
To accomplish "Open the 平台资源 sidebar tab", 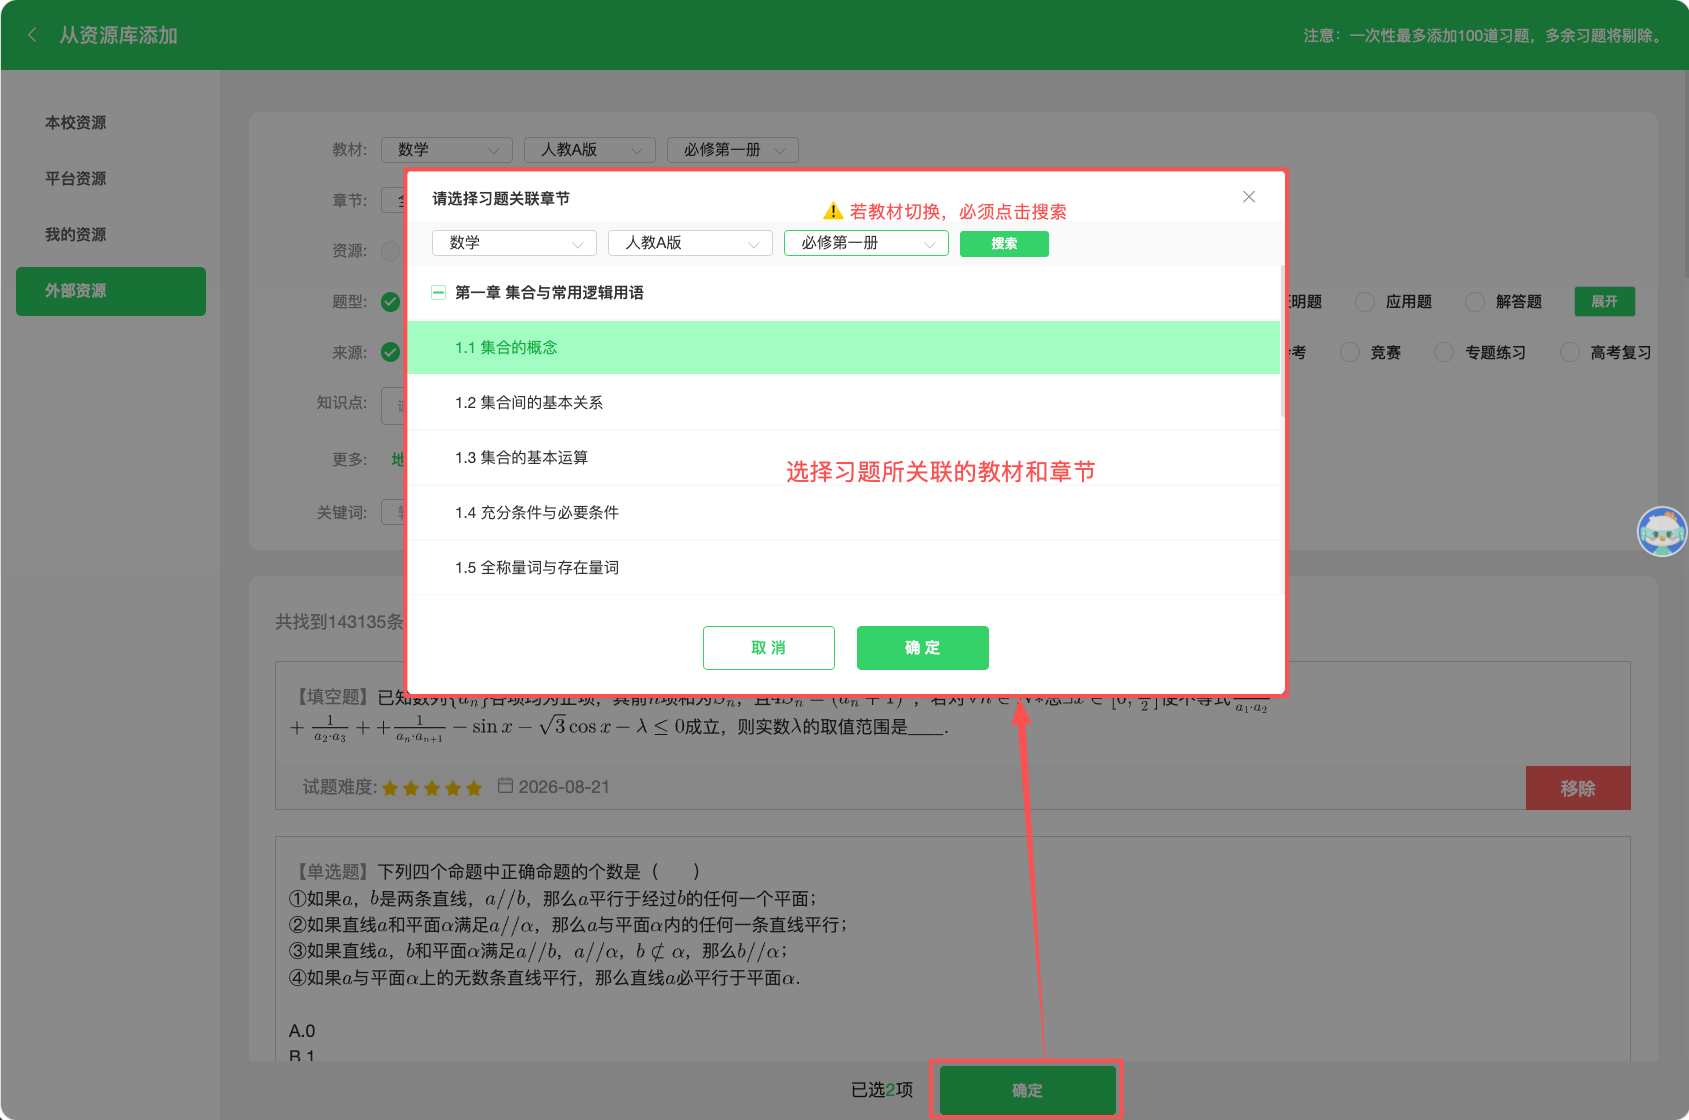I will click(x=111, y=178).
